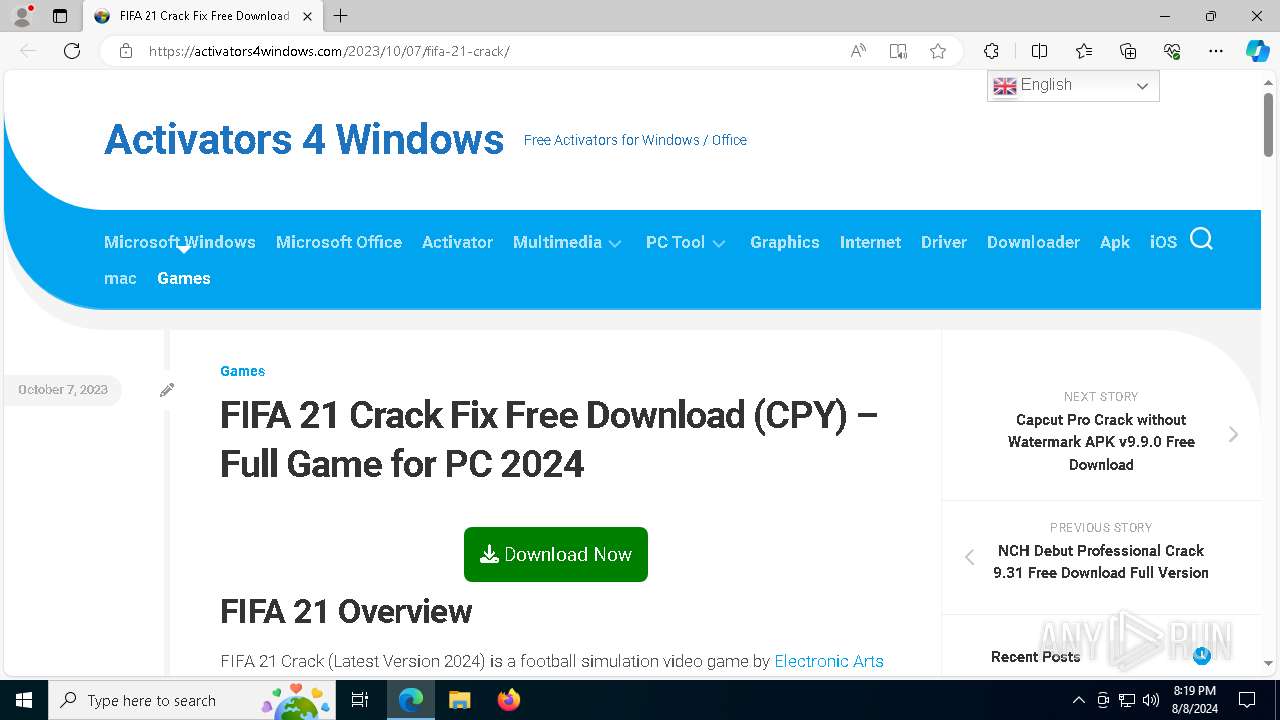The image size is (1280, 720).
Task: Open Edge Settings and more menu
Action: pyautogui.click(x=1216, y=51)
